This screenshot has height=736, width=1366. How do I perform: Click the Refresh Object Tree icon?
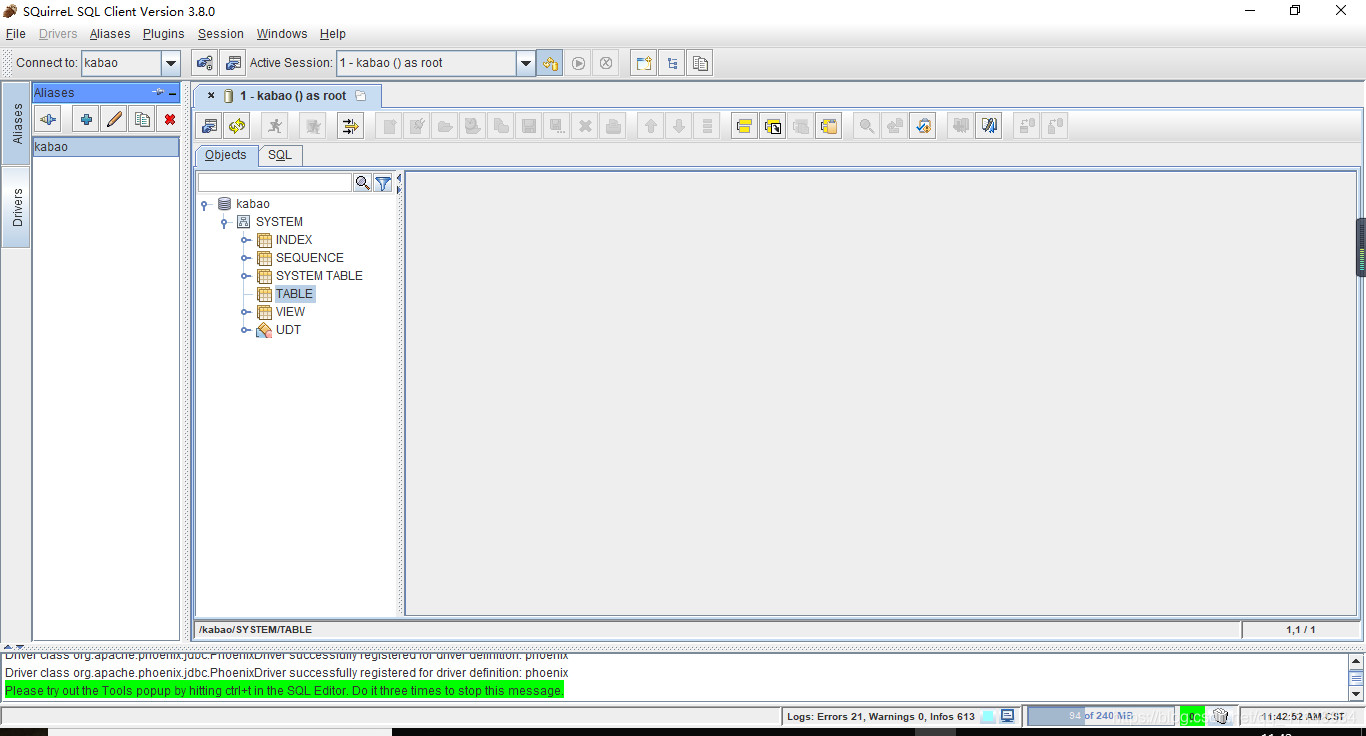click(x=237, y=125)
